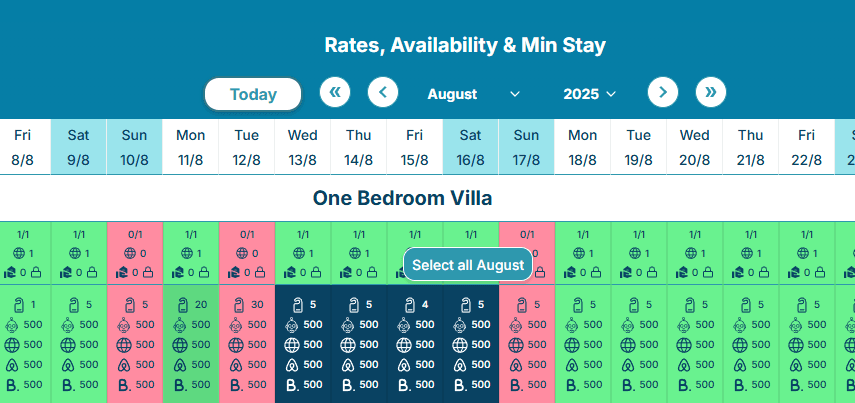Open the August month dropdown
855x403 pixels.
[x=473, y=94]
